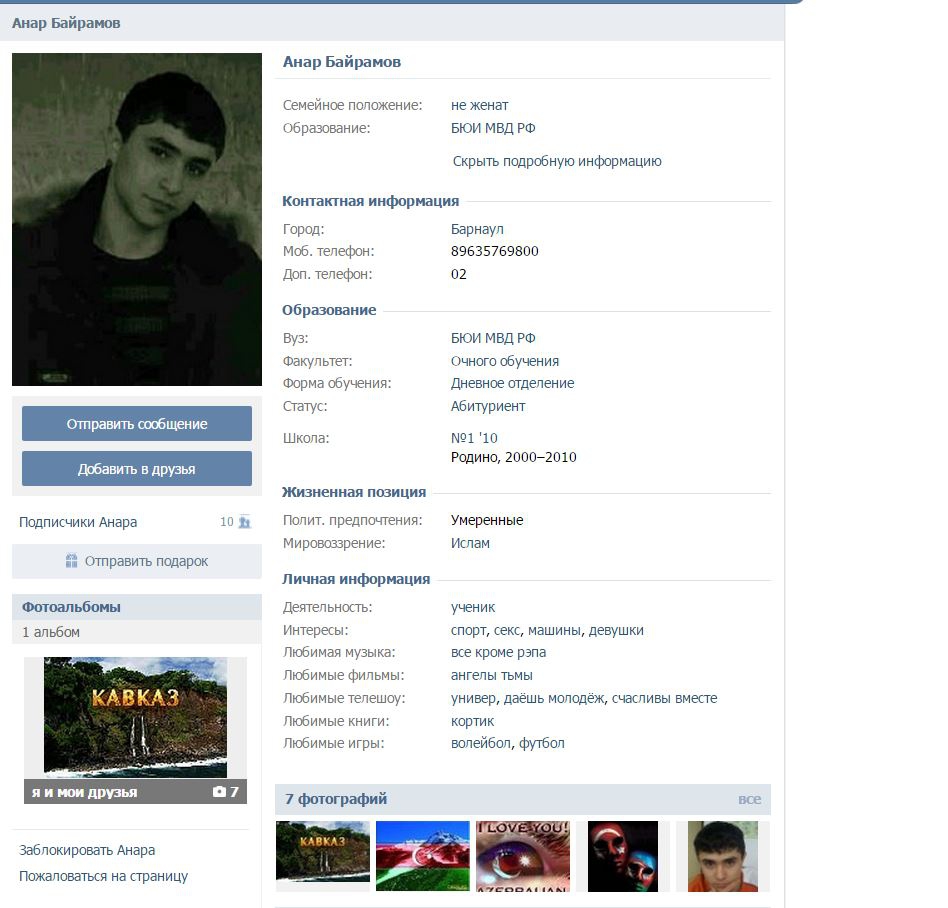Open the orange shirt portrait thumbnail
Screen dimensions: 948x908
pos(723,856)
